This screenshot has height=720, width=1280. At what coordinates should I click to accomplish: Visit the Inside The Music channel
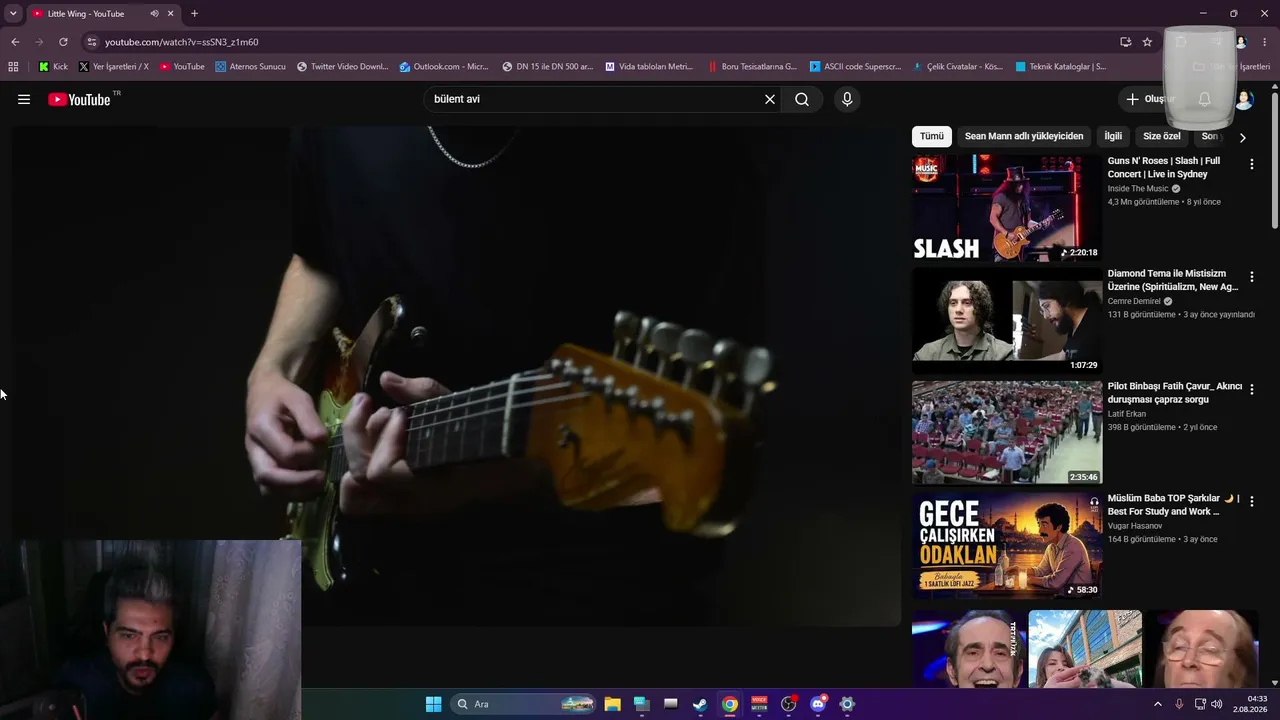pos(1138,189)
